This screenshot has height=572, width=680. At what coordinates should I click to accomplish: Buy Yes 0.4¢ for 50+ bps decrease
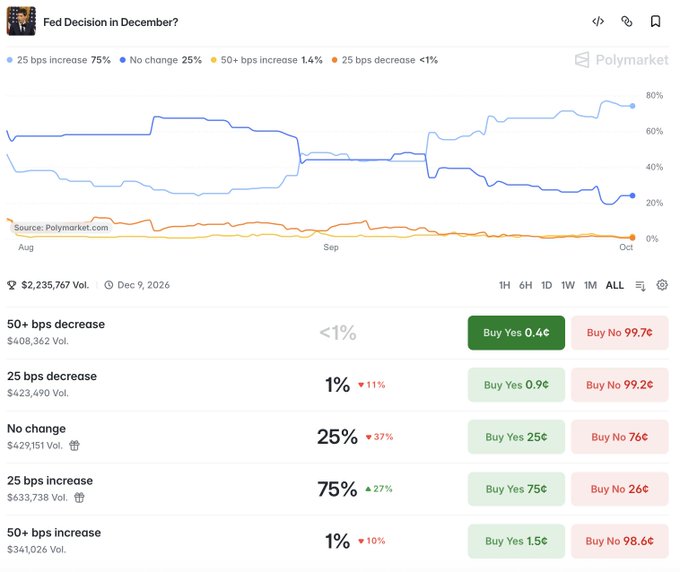(x=516, y=333)
